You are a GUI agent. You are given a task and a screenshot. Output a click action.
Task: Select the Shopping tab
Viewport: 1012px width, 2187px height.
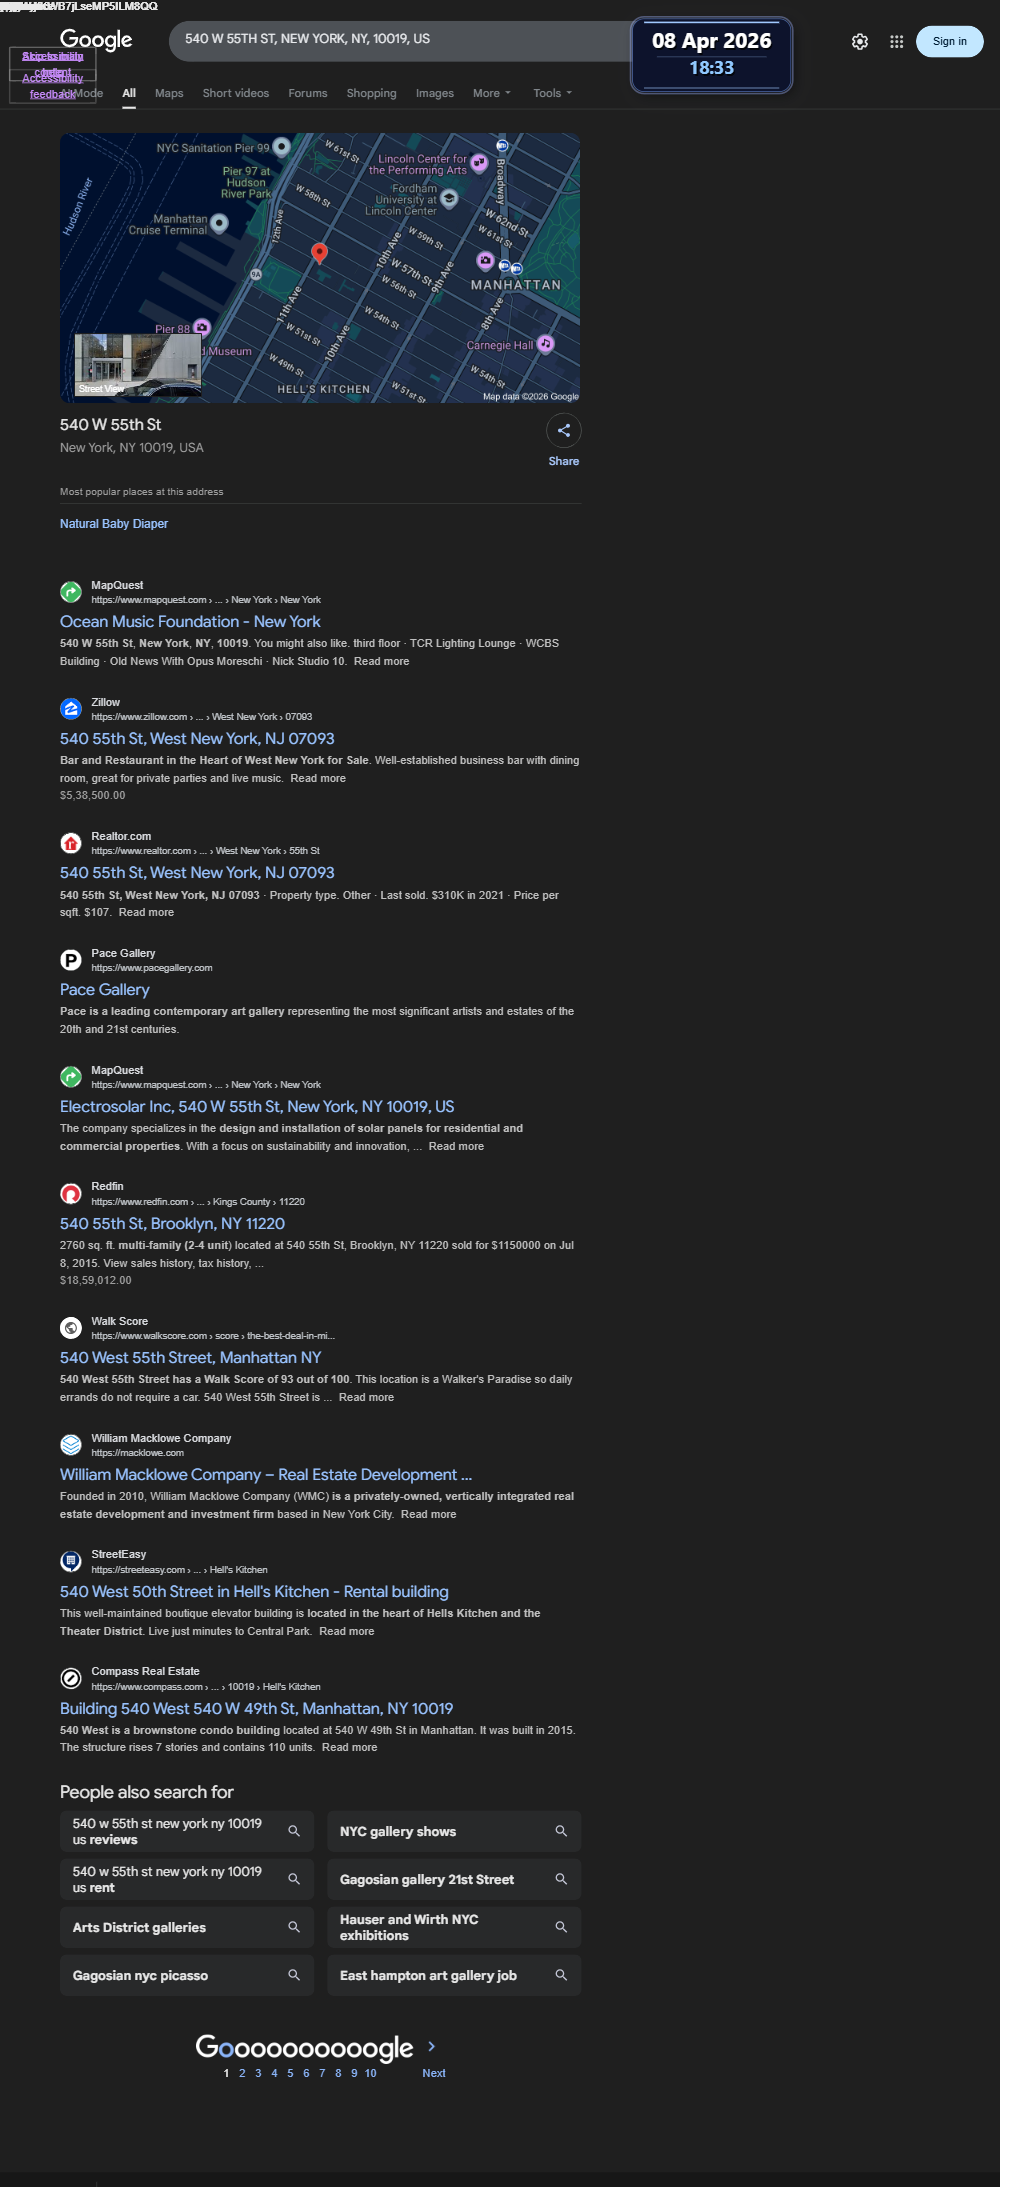click(x=371, y=93)
